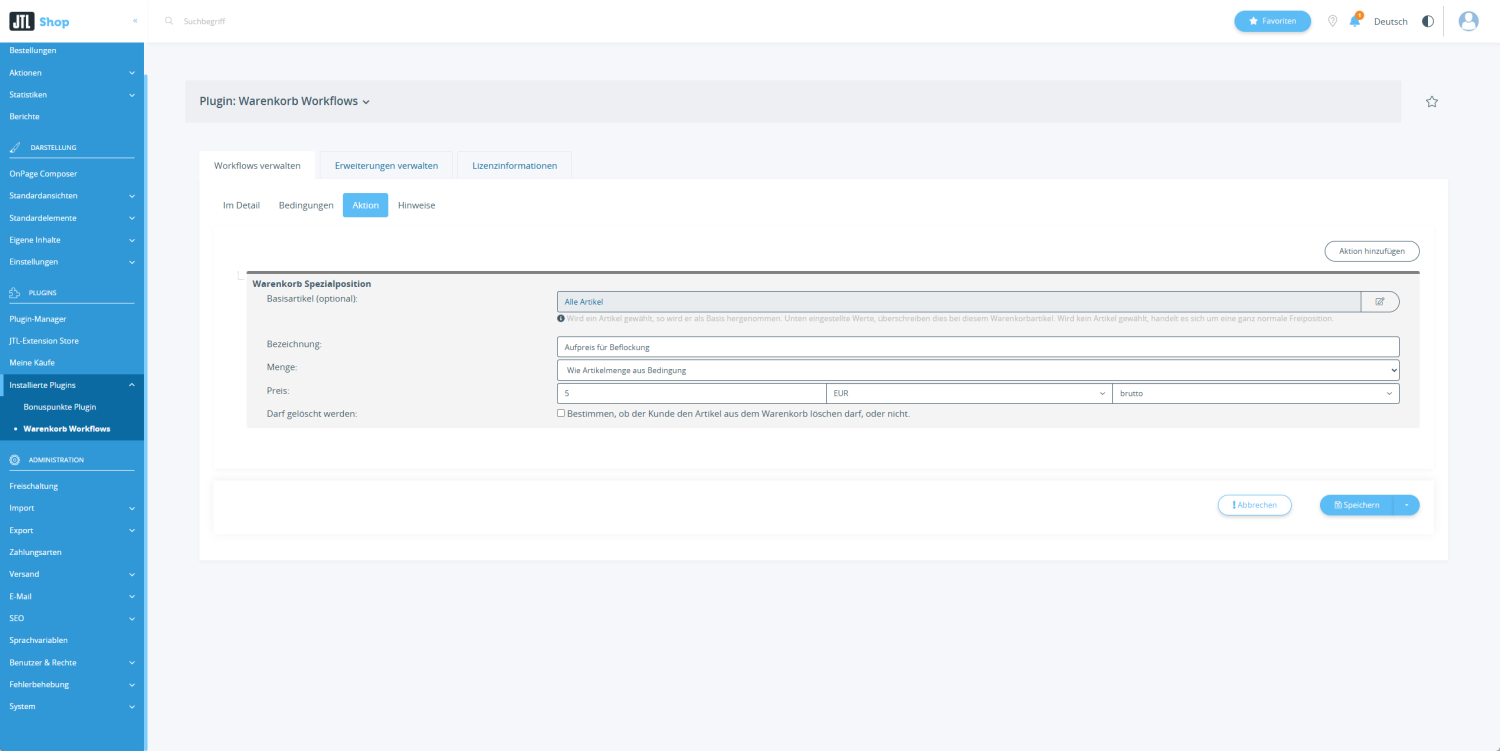This screenshot has width=1500, height=751.
Task: Click the search magnifier icon
Action: 169,21
